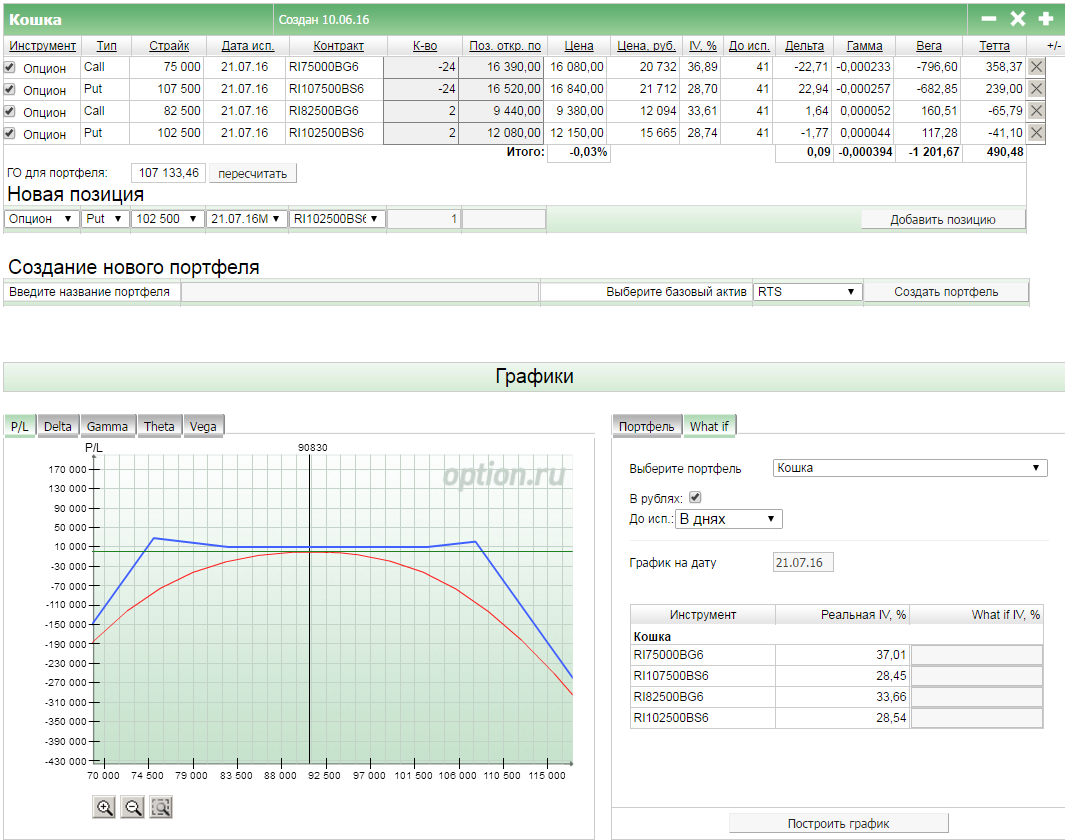This screenshot has width=1065, height=840.
Task: Click What if IV field for RI75000BG6
Action: pos(977,655)
